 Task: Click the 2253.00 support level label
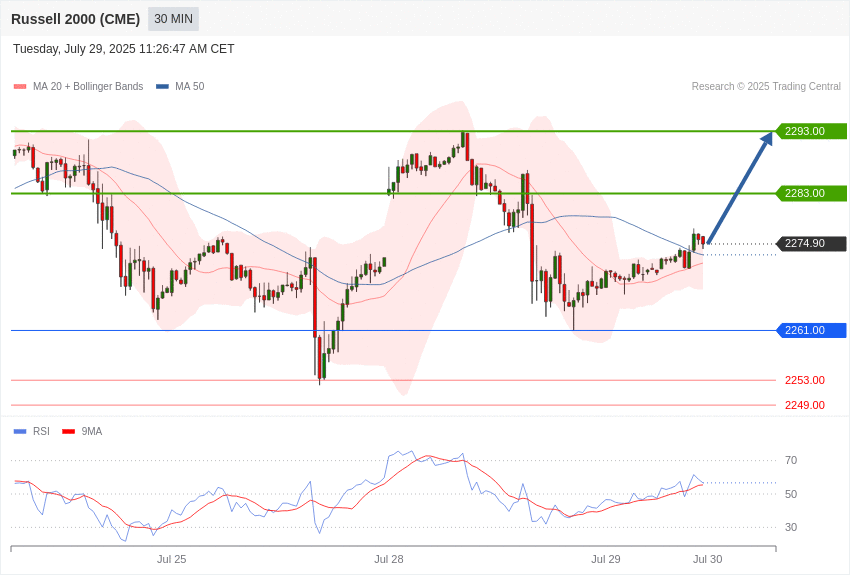tap(804, 380)
